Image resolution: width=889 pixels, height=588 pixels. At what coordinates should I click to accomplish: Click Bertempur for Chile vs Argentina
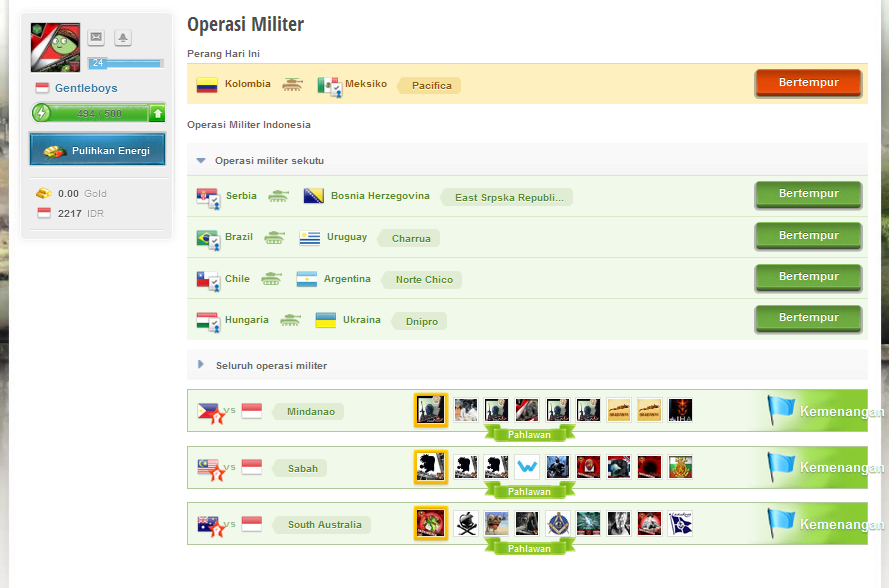coord(808,277)
